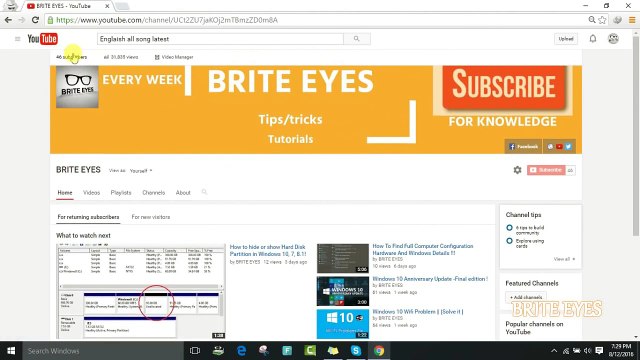Expand the 'View as: Yourself' dropdown

tap(141, 171)
